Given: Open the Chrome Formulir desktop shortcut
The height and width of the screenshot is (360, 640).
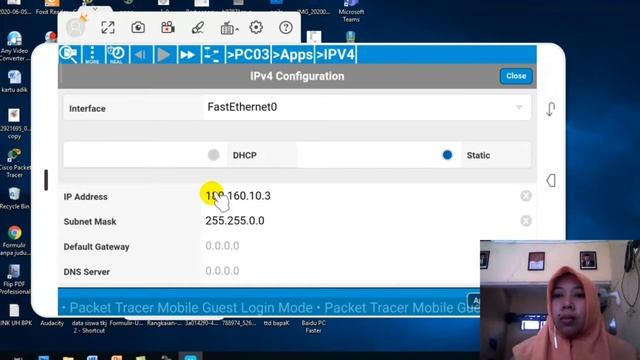Looking at the screenshot, I should (x=15, y=240).
